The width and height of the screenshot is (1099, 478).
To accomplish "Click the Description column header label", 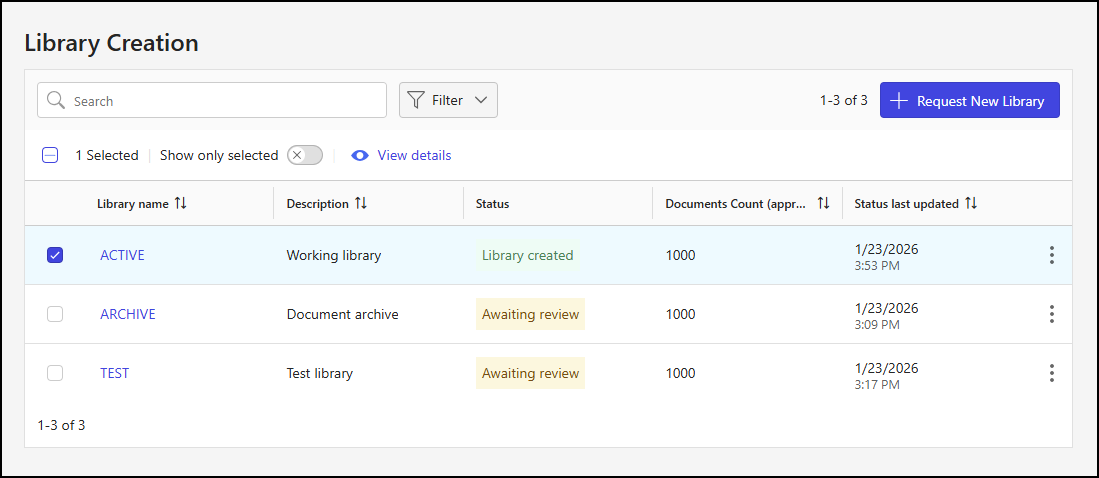I will point(318,204).
